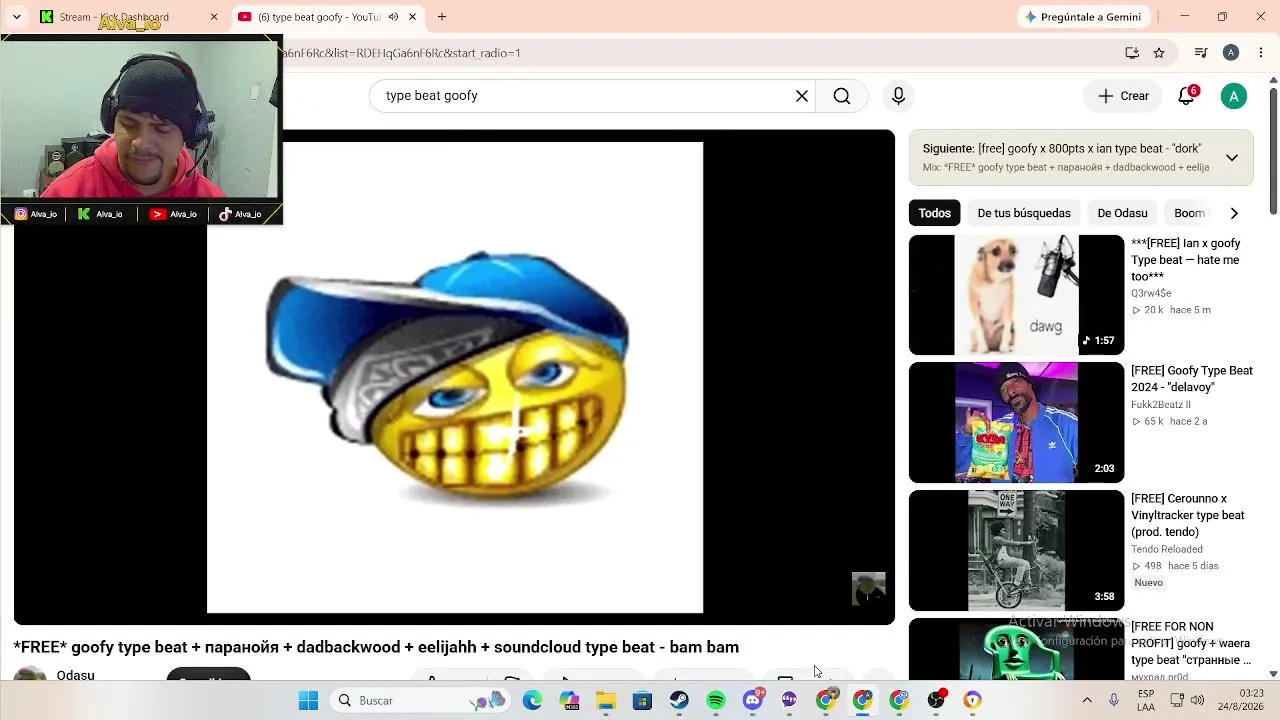Open the volume tray icon
Image resolution: width=1280 pixels, height=720 pixels.
click(1197, 701)
